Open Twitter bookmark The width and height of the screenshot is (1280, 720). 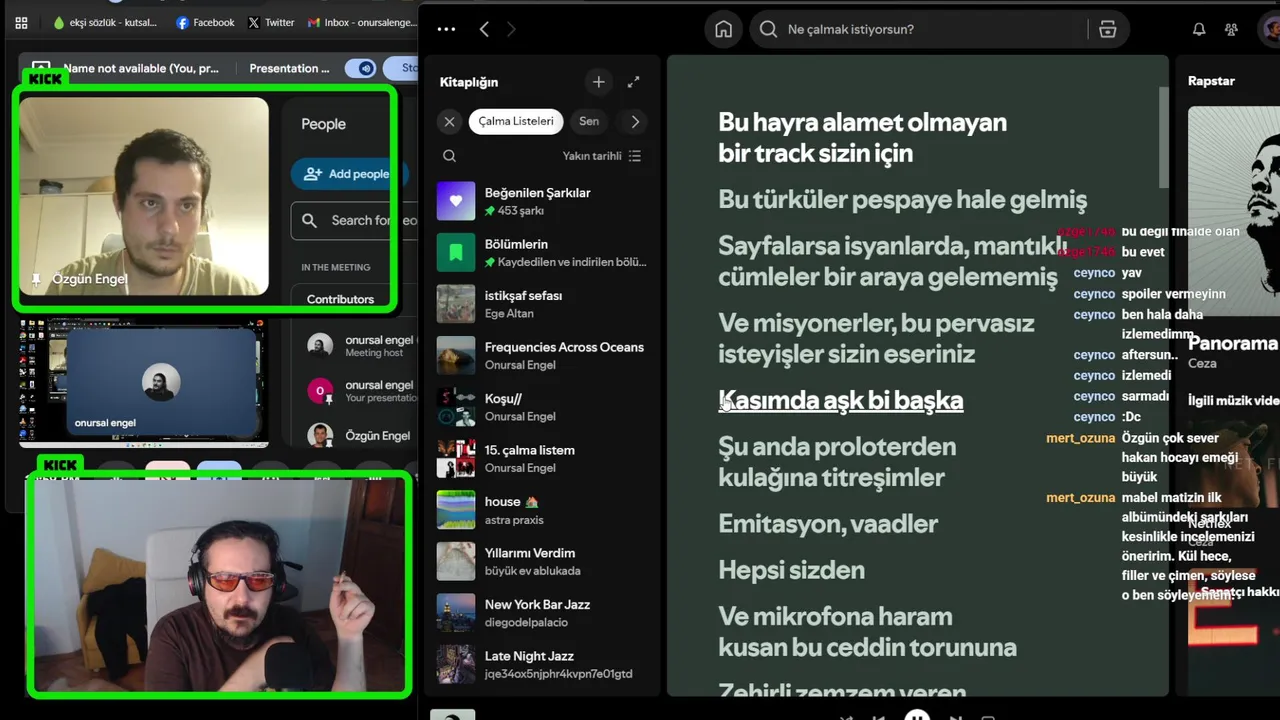tap(271, 22)
